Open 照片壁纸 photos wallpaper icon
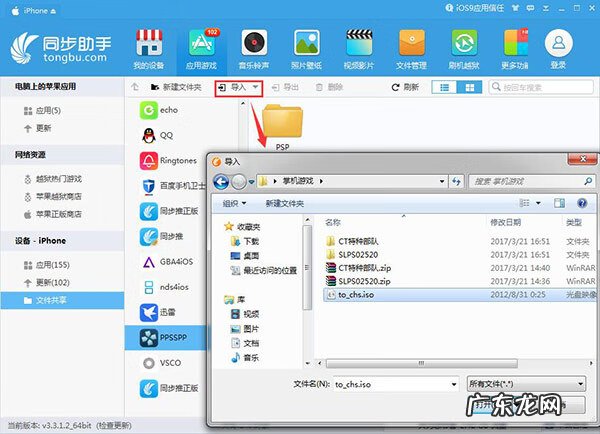The width and height of the screenshot is (600, 434). [307, 43]
